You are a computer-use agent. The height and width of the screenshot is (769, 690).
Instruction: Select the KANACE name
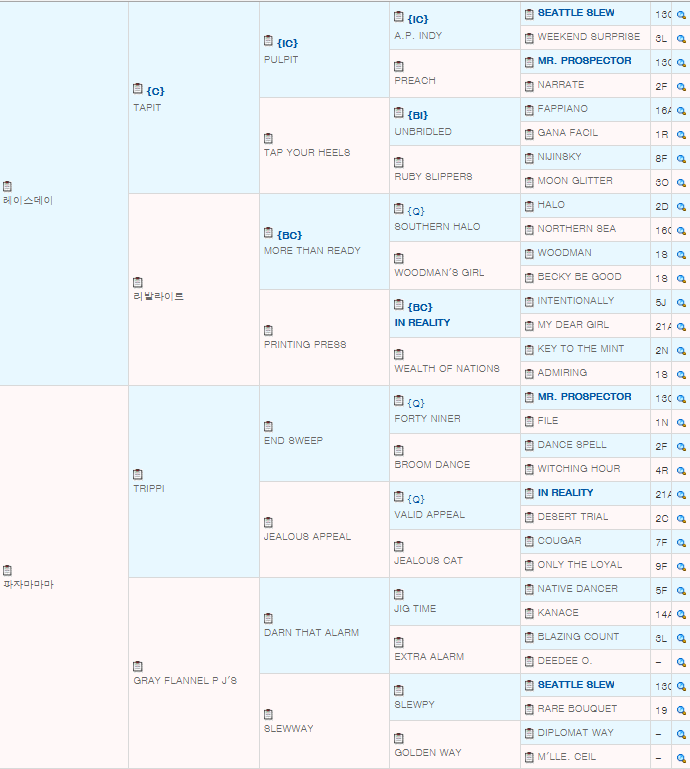pos(558,613)
